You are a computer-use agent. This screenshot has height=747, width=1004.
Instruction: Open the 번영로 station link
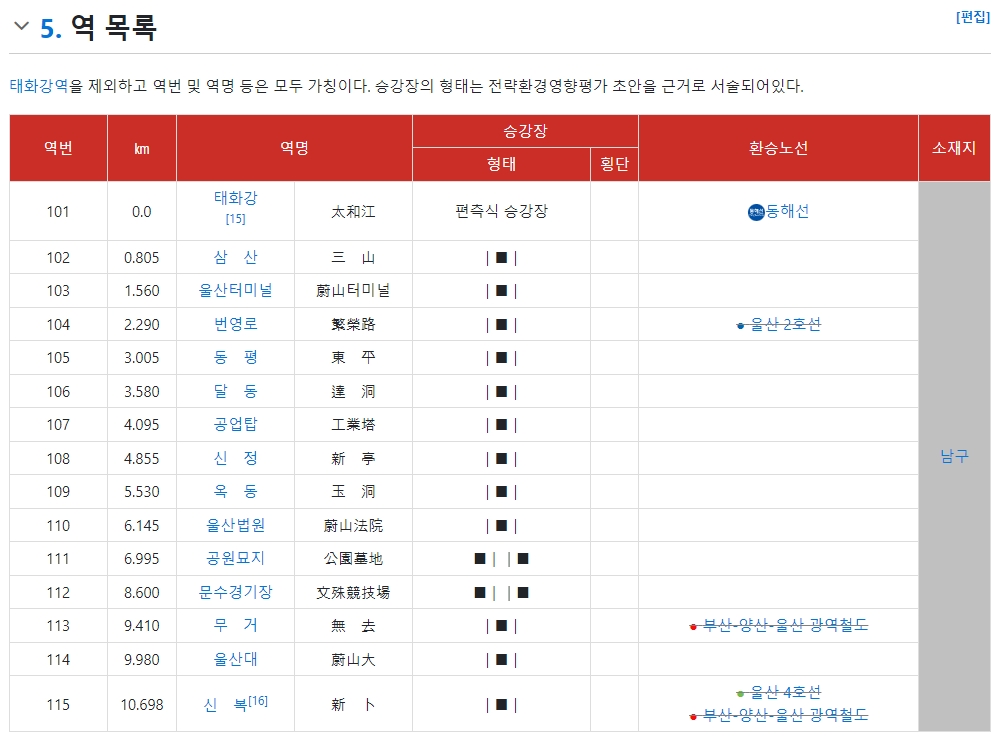[236, 324]
